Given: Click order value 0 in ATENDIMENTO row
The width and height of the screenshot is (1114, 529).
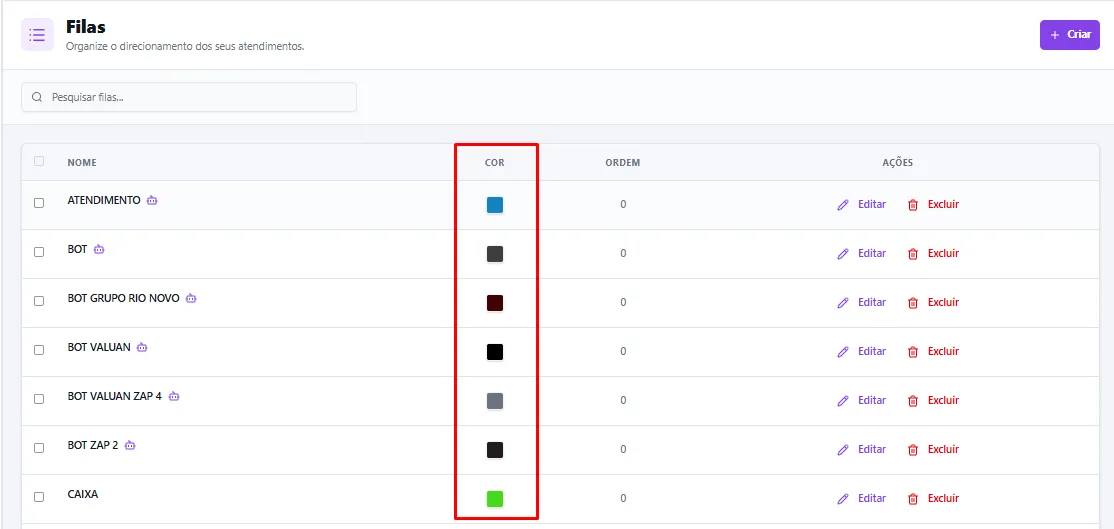Looking at the screenshot, I should (623, 204).
